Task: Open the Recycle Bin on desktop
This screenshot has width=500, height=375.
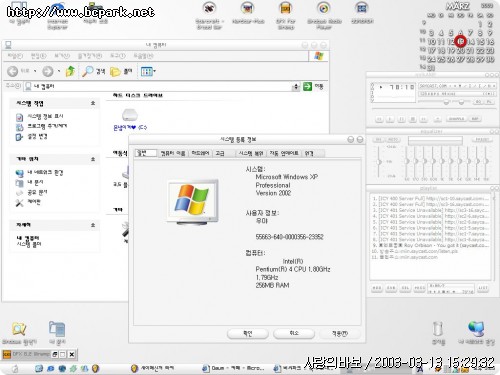Action: [x=438, y=332]
